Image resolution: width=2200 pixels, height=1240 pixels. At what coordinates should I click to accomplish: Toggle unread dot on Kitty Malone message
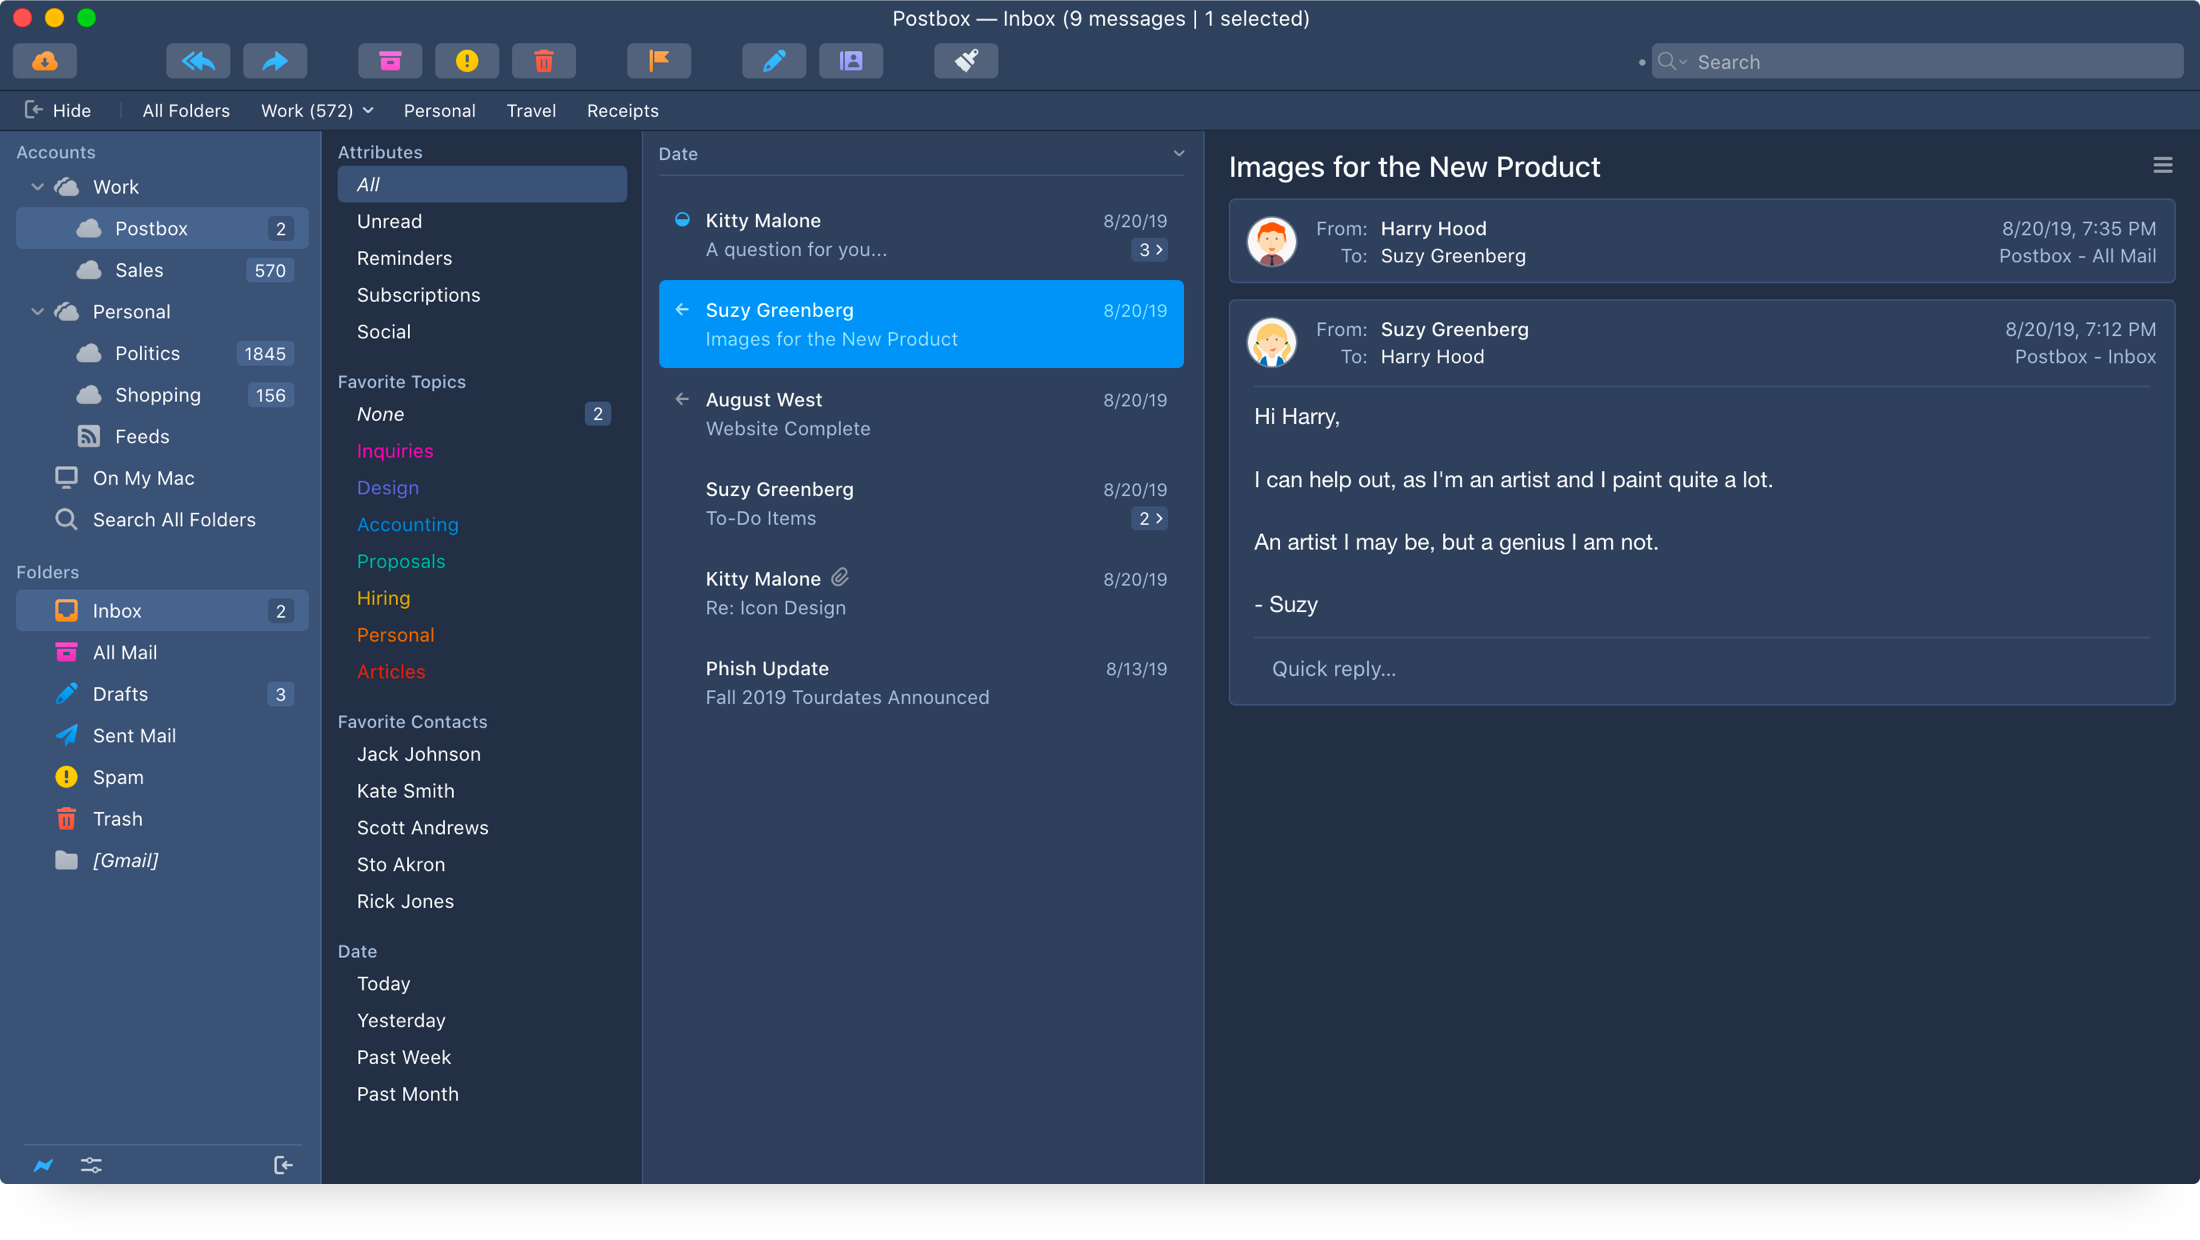pyautogui.click(x=682, y=220)
